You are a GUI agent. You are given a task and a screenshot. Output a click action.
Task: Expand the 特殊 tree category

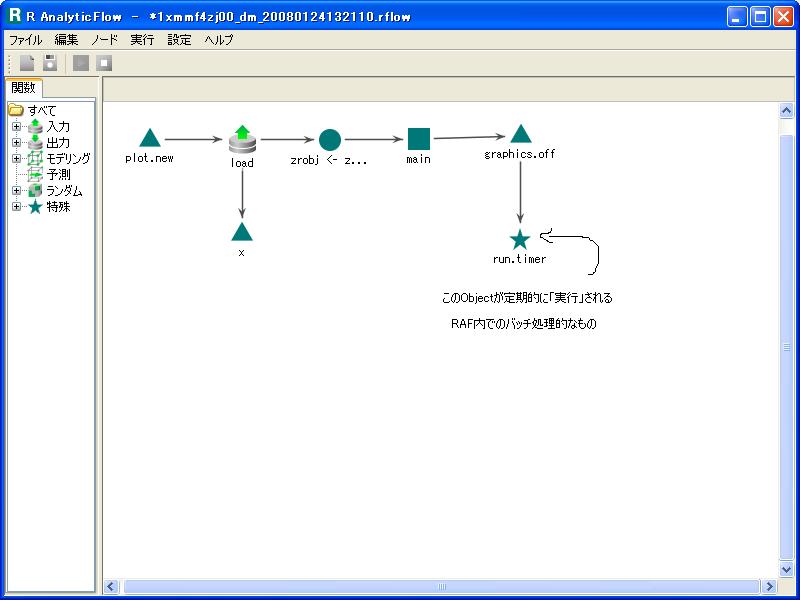point(16,207)
